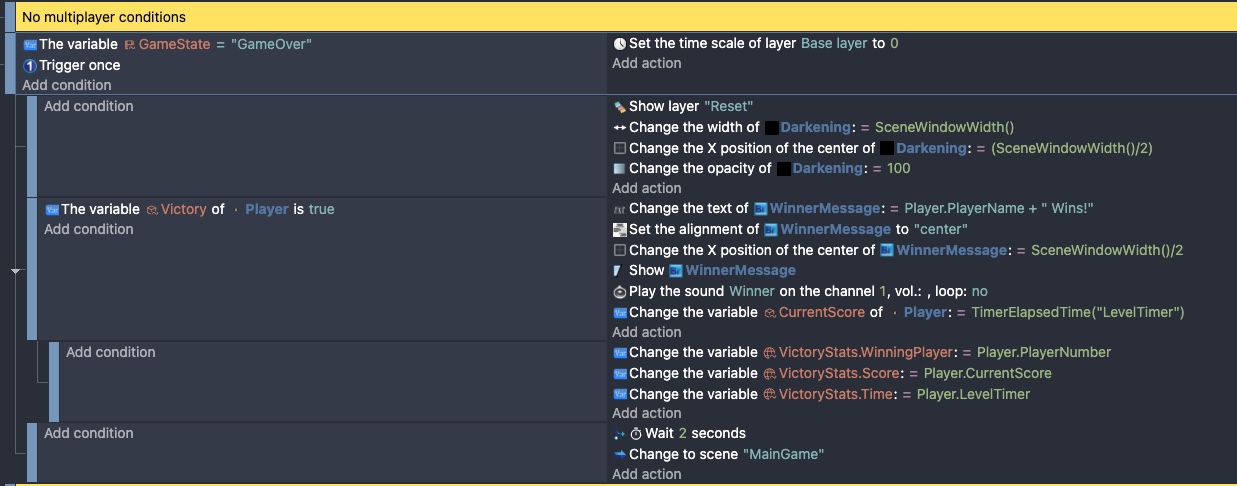Click the Play the sound Winner icon
1237x486 pixels.
pyautogui.click(x=619, y=292)
